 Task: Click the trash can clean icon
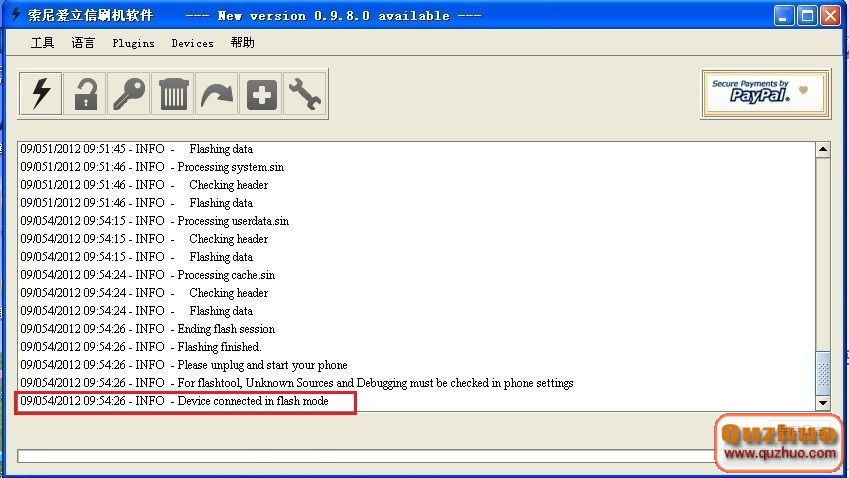(x=173, y=94)
